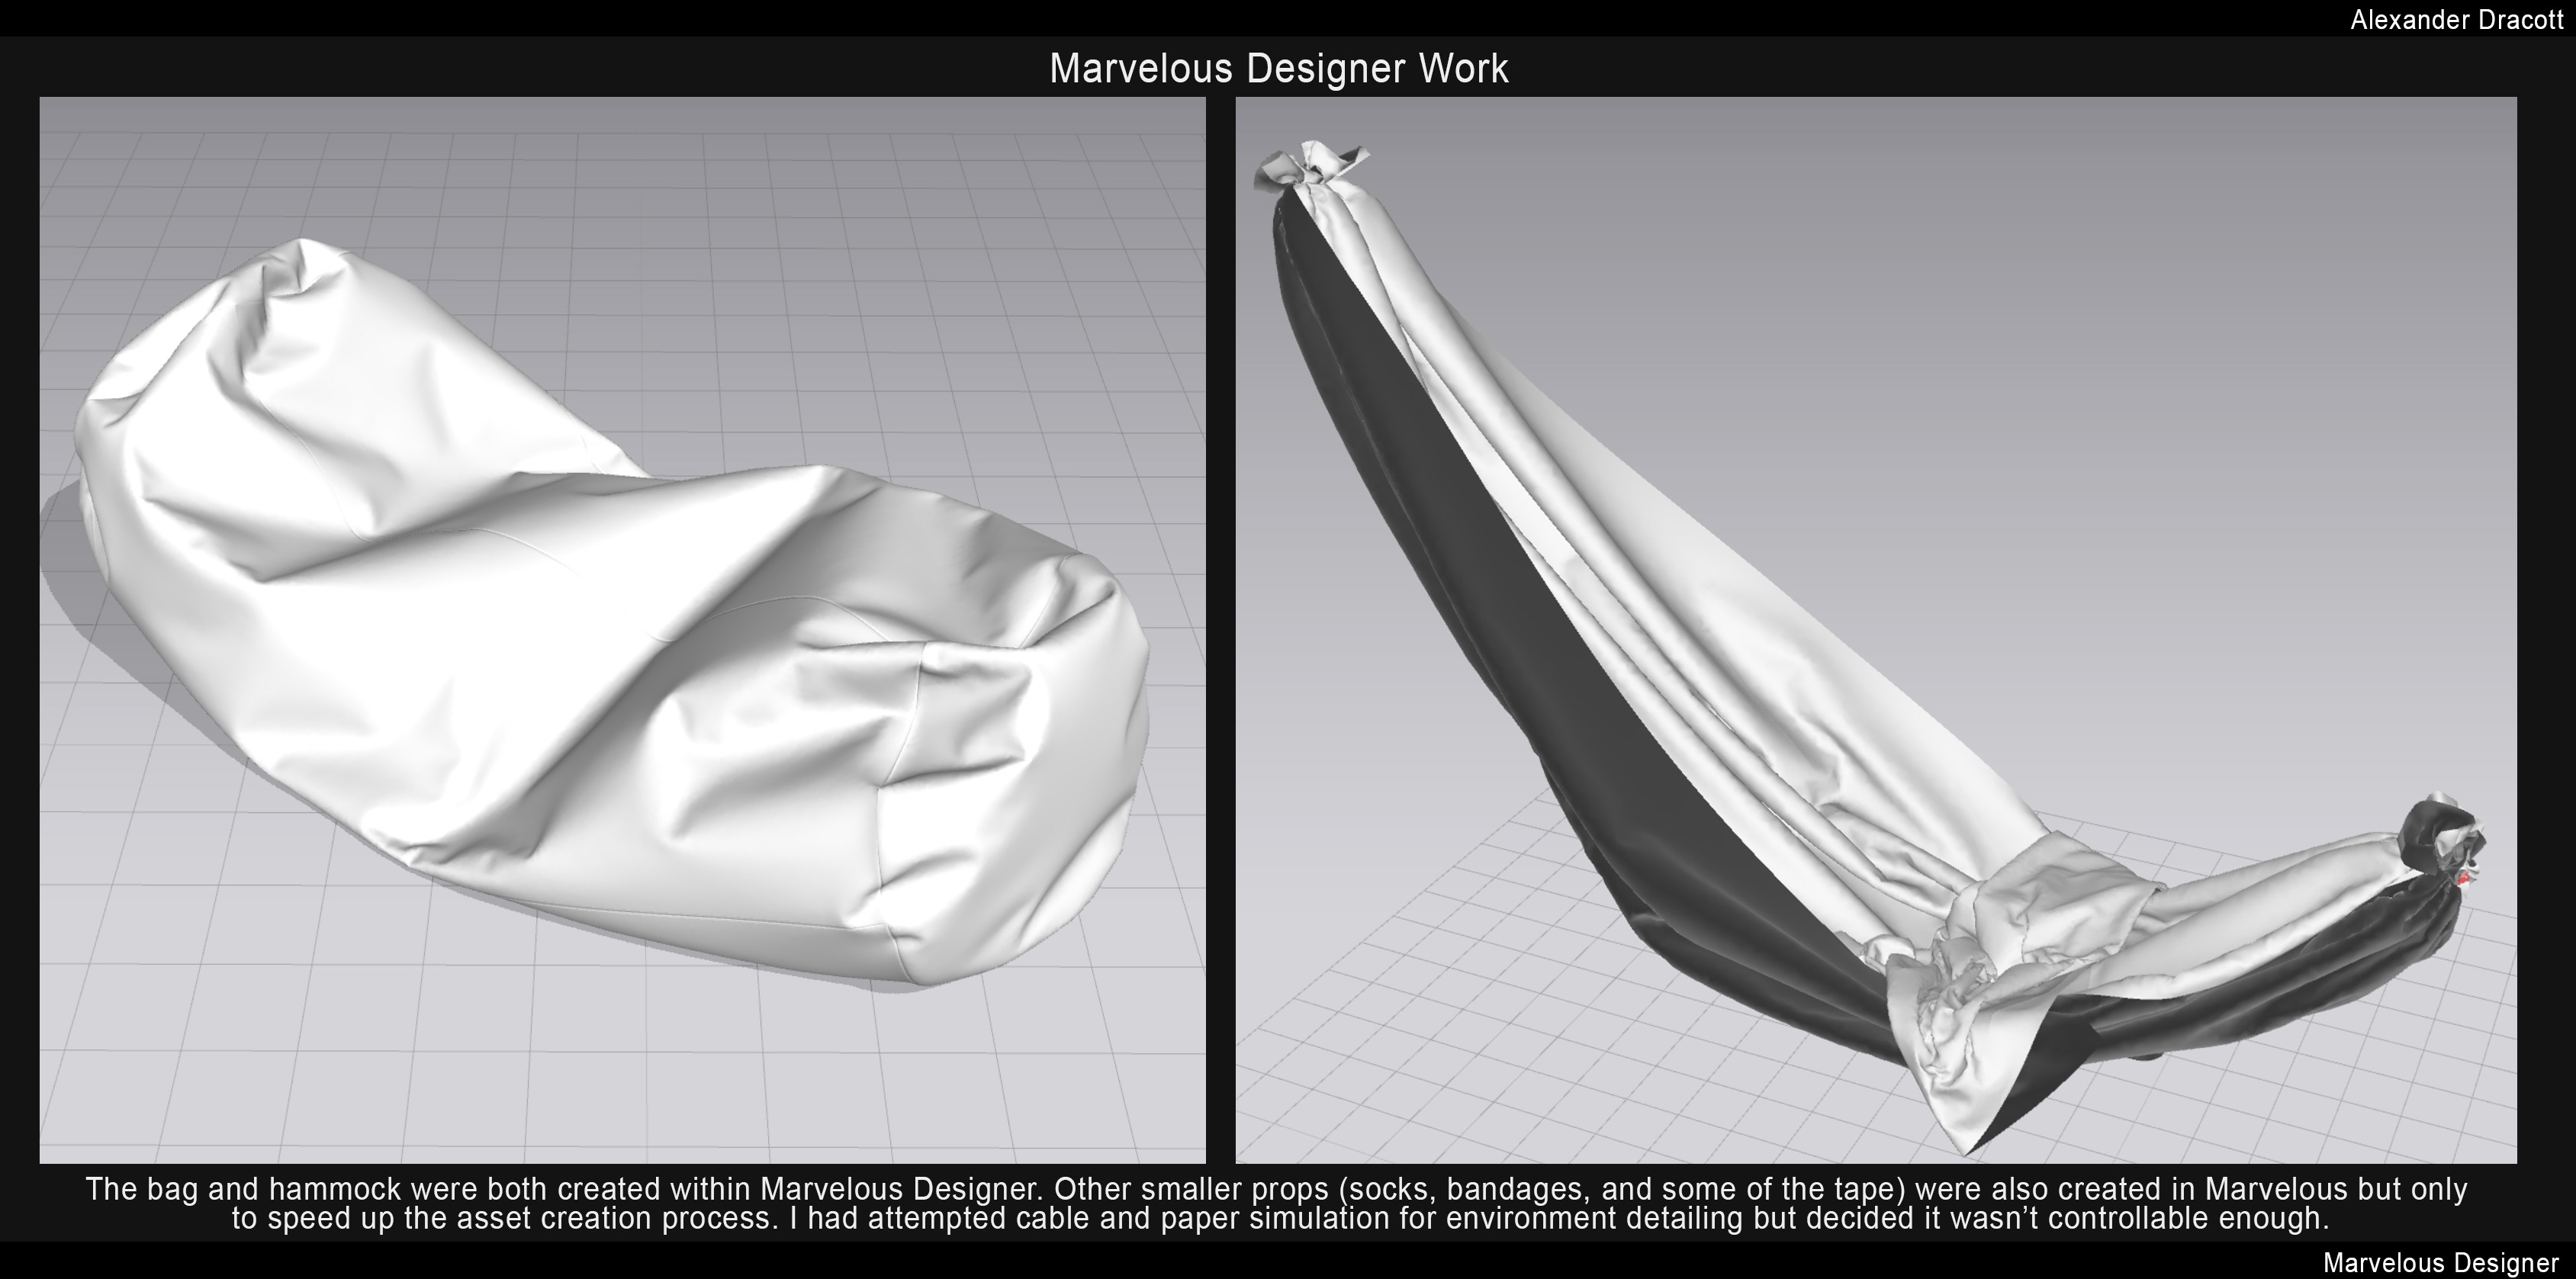Click the description line starting 'to speed up the asset'

pyautogui.click(x=1281, y=1218)
